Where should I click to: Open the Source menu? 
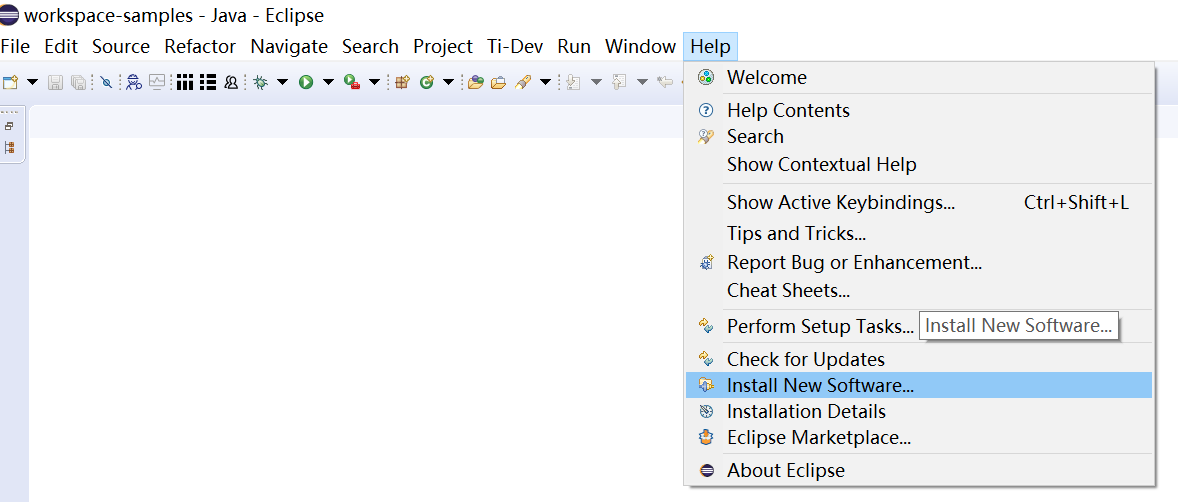point(121,47)
